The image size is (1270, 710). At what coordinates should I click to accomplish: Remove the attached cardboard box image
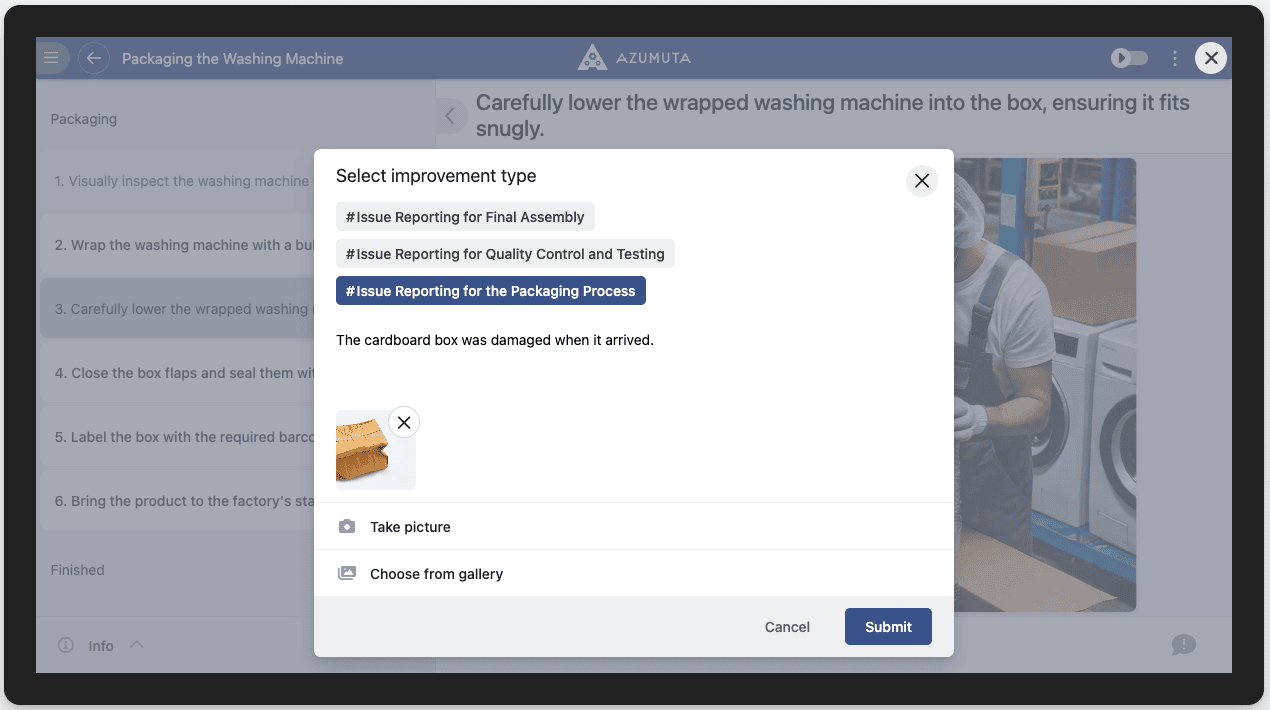(404, 423)
